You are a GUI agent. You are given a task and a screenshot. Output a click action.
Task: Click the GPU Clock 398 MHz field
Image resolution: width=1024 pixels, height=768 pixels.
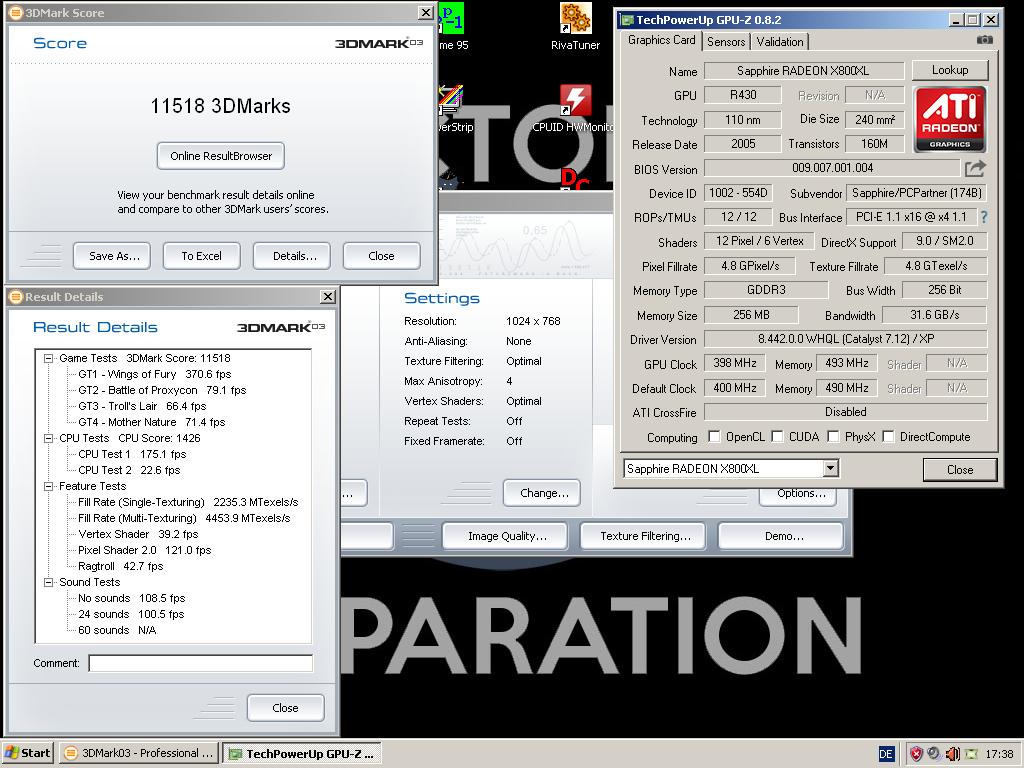(735, 363)
